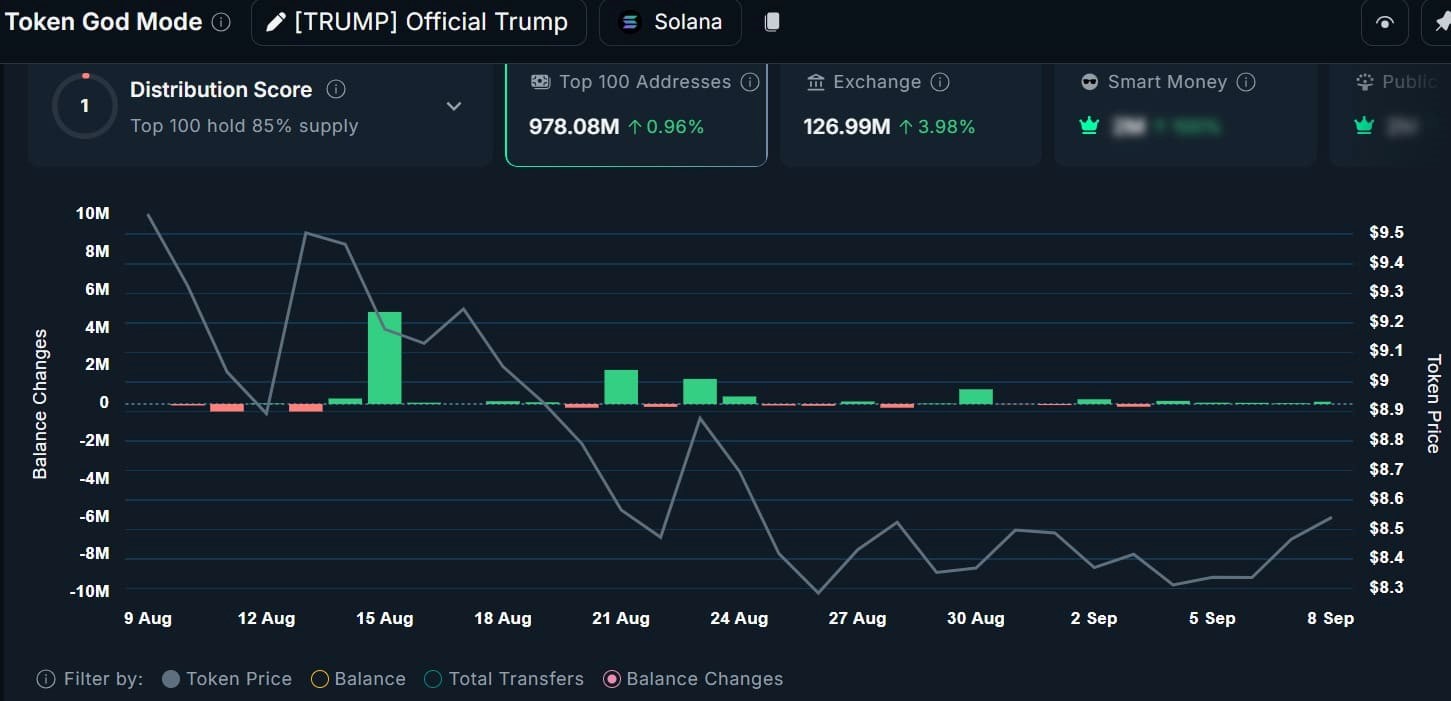This screenshot has height=701, width=1451.
Task: Click the "$9.5" price axis label
Action: [1387, 232]
